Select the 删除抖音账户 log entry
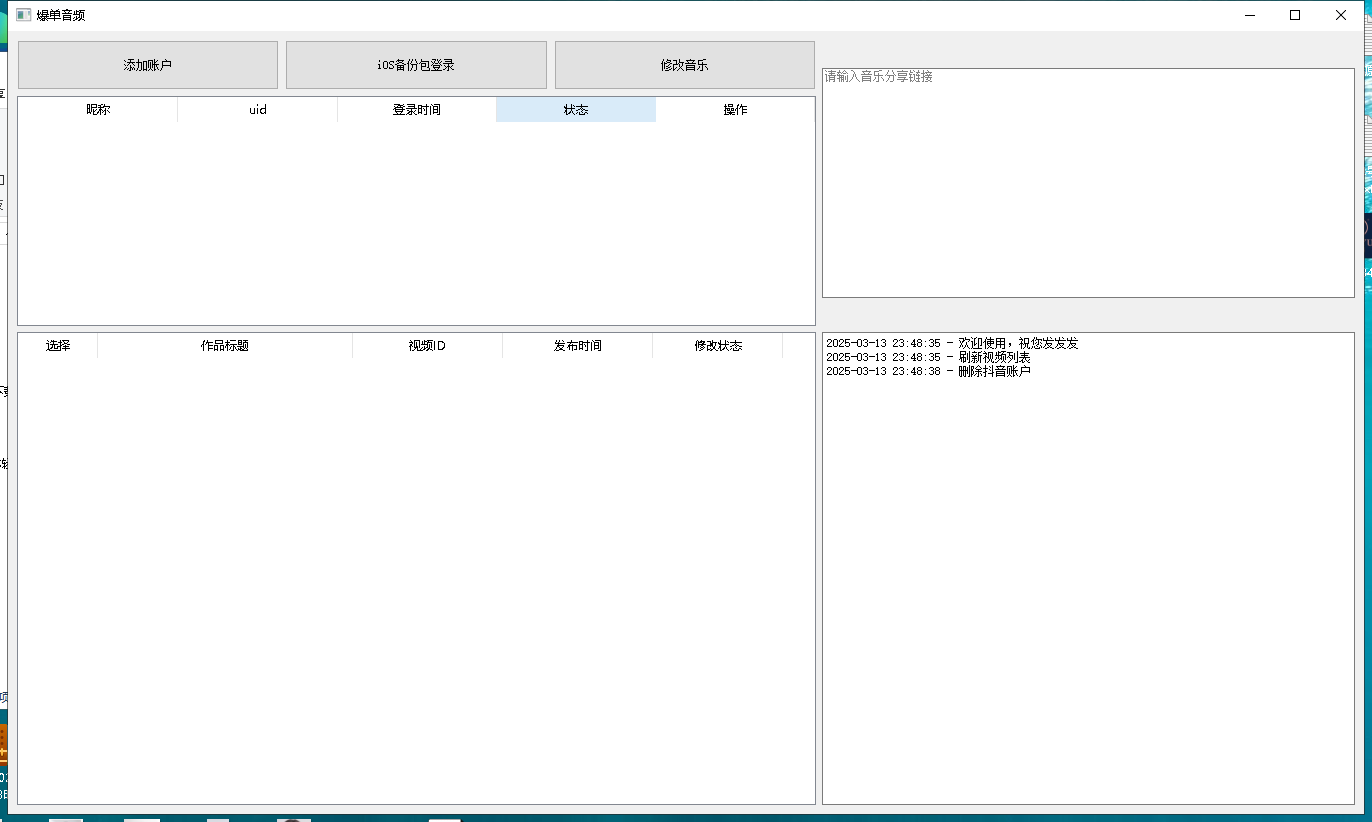Viewport: 1372px width, 822px height. coord(928,371)
